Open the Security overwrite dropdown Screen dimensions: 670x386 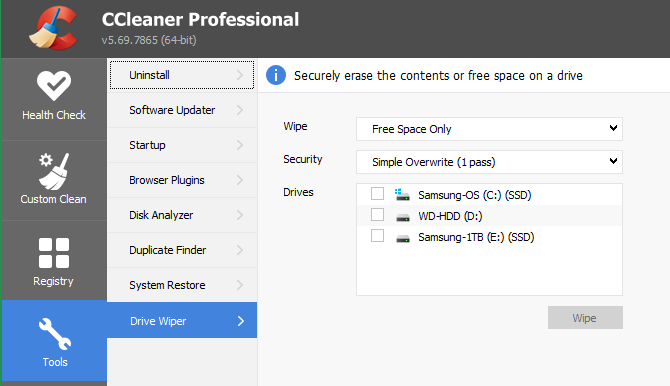point(489,162)
